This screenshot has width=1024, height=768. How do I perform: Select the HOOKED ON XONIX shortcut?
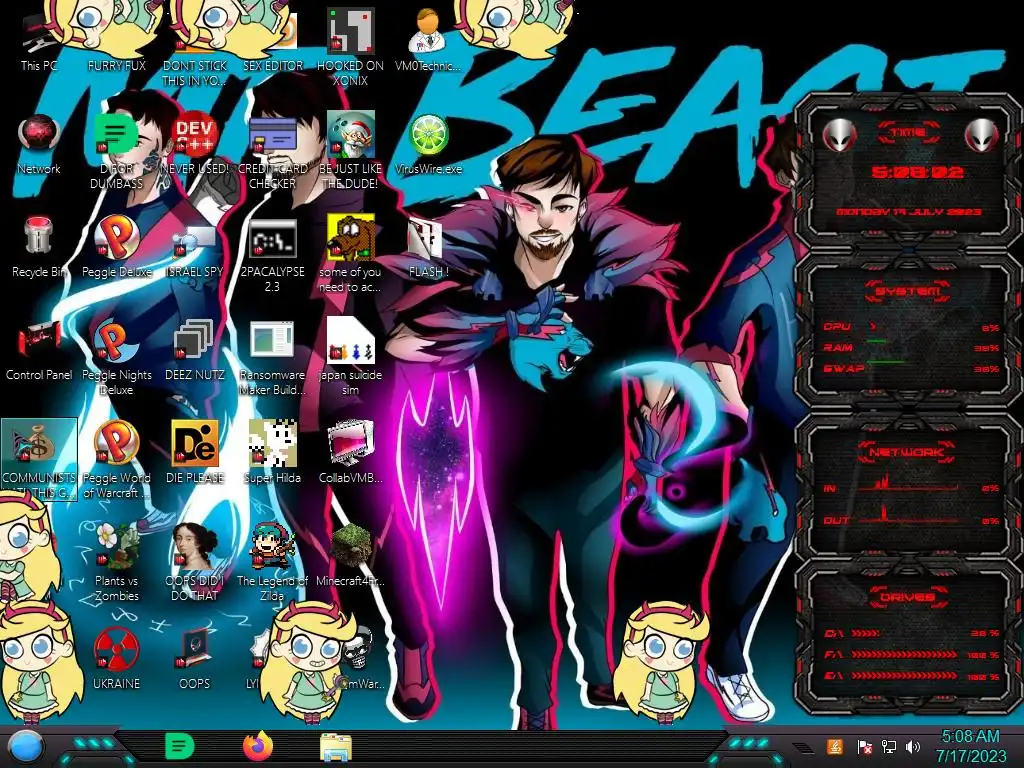click(351, 47)
